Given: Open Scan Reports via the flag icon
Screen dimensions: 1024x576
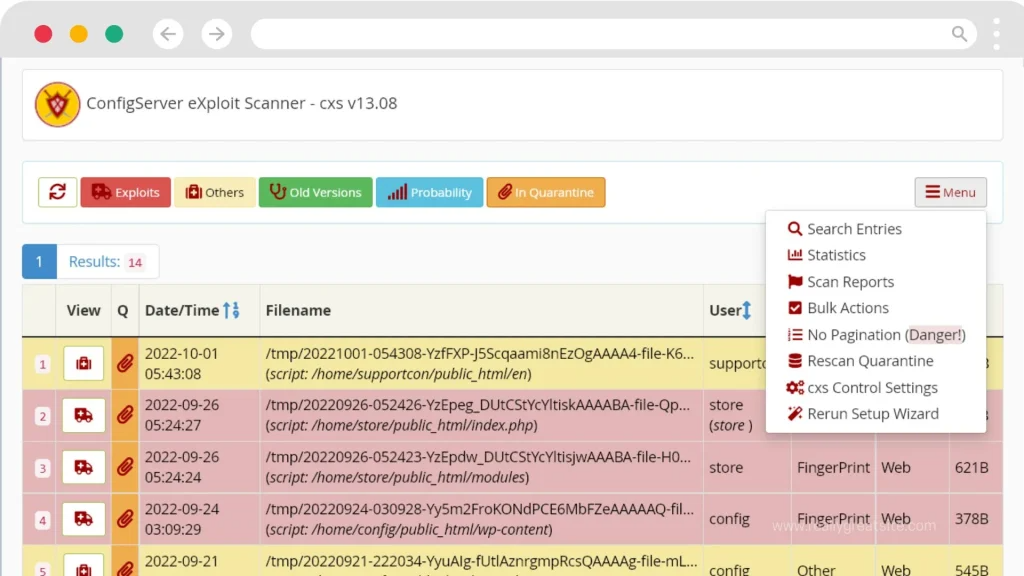Looking at the screenshot, I should [x=849, y=281].
